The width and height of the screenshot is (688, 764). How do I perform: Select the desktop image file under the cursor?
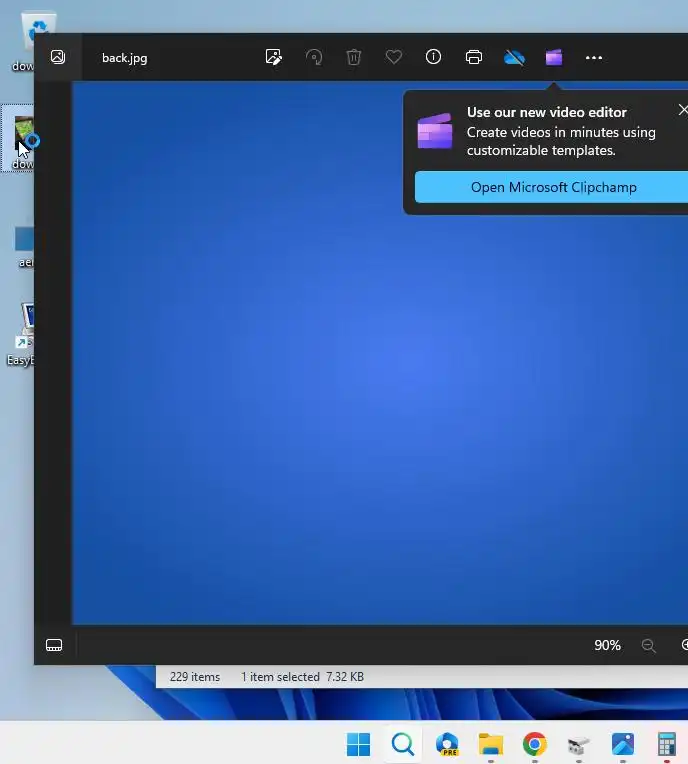[x=19, y=139]
